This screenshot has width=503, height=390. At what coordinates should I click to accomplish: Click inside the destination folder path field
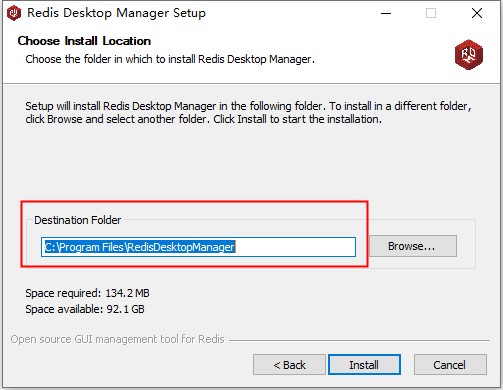[198, 247]
